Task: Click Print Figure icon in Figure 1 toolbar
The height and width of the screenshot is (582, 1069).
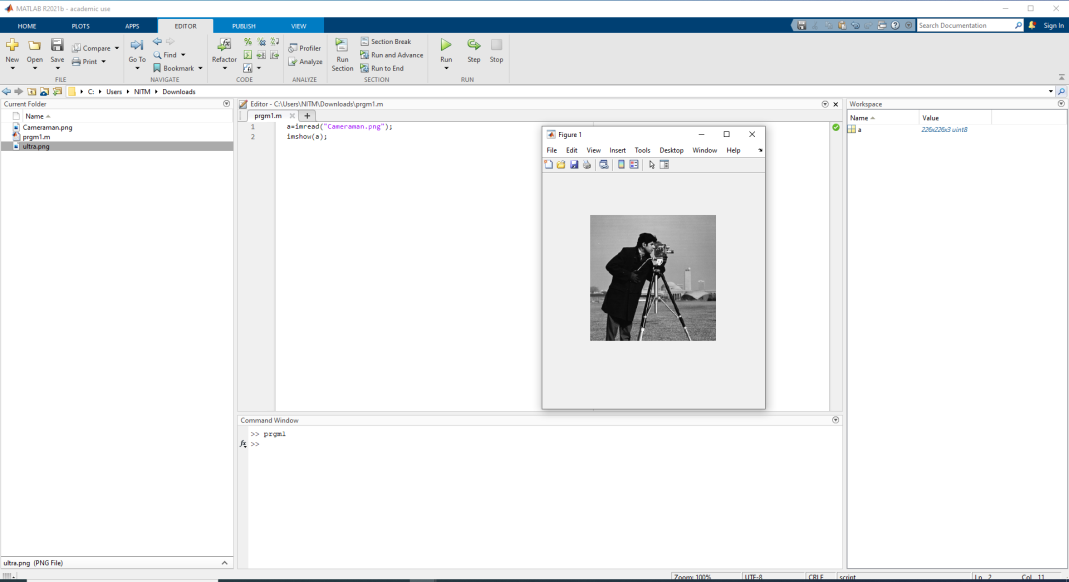Action: coord(587,165)
